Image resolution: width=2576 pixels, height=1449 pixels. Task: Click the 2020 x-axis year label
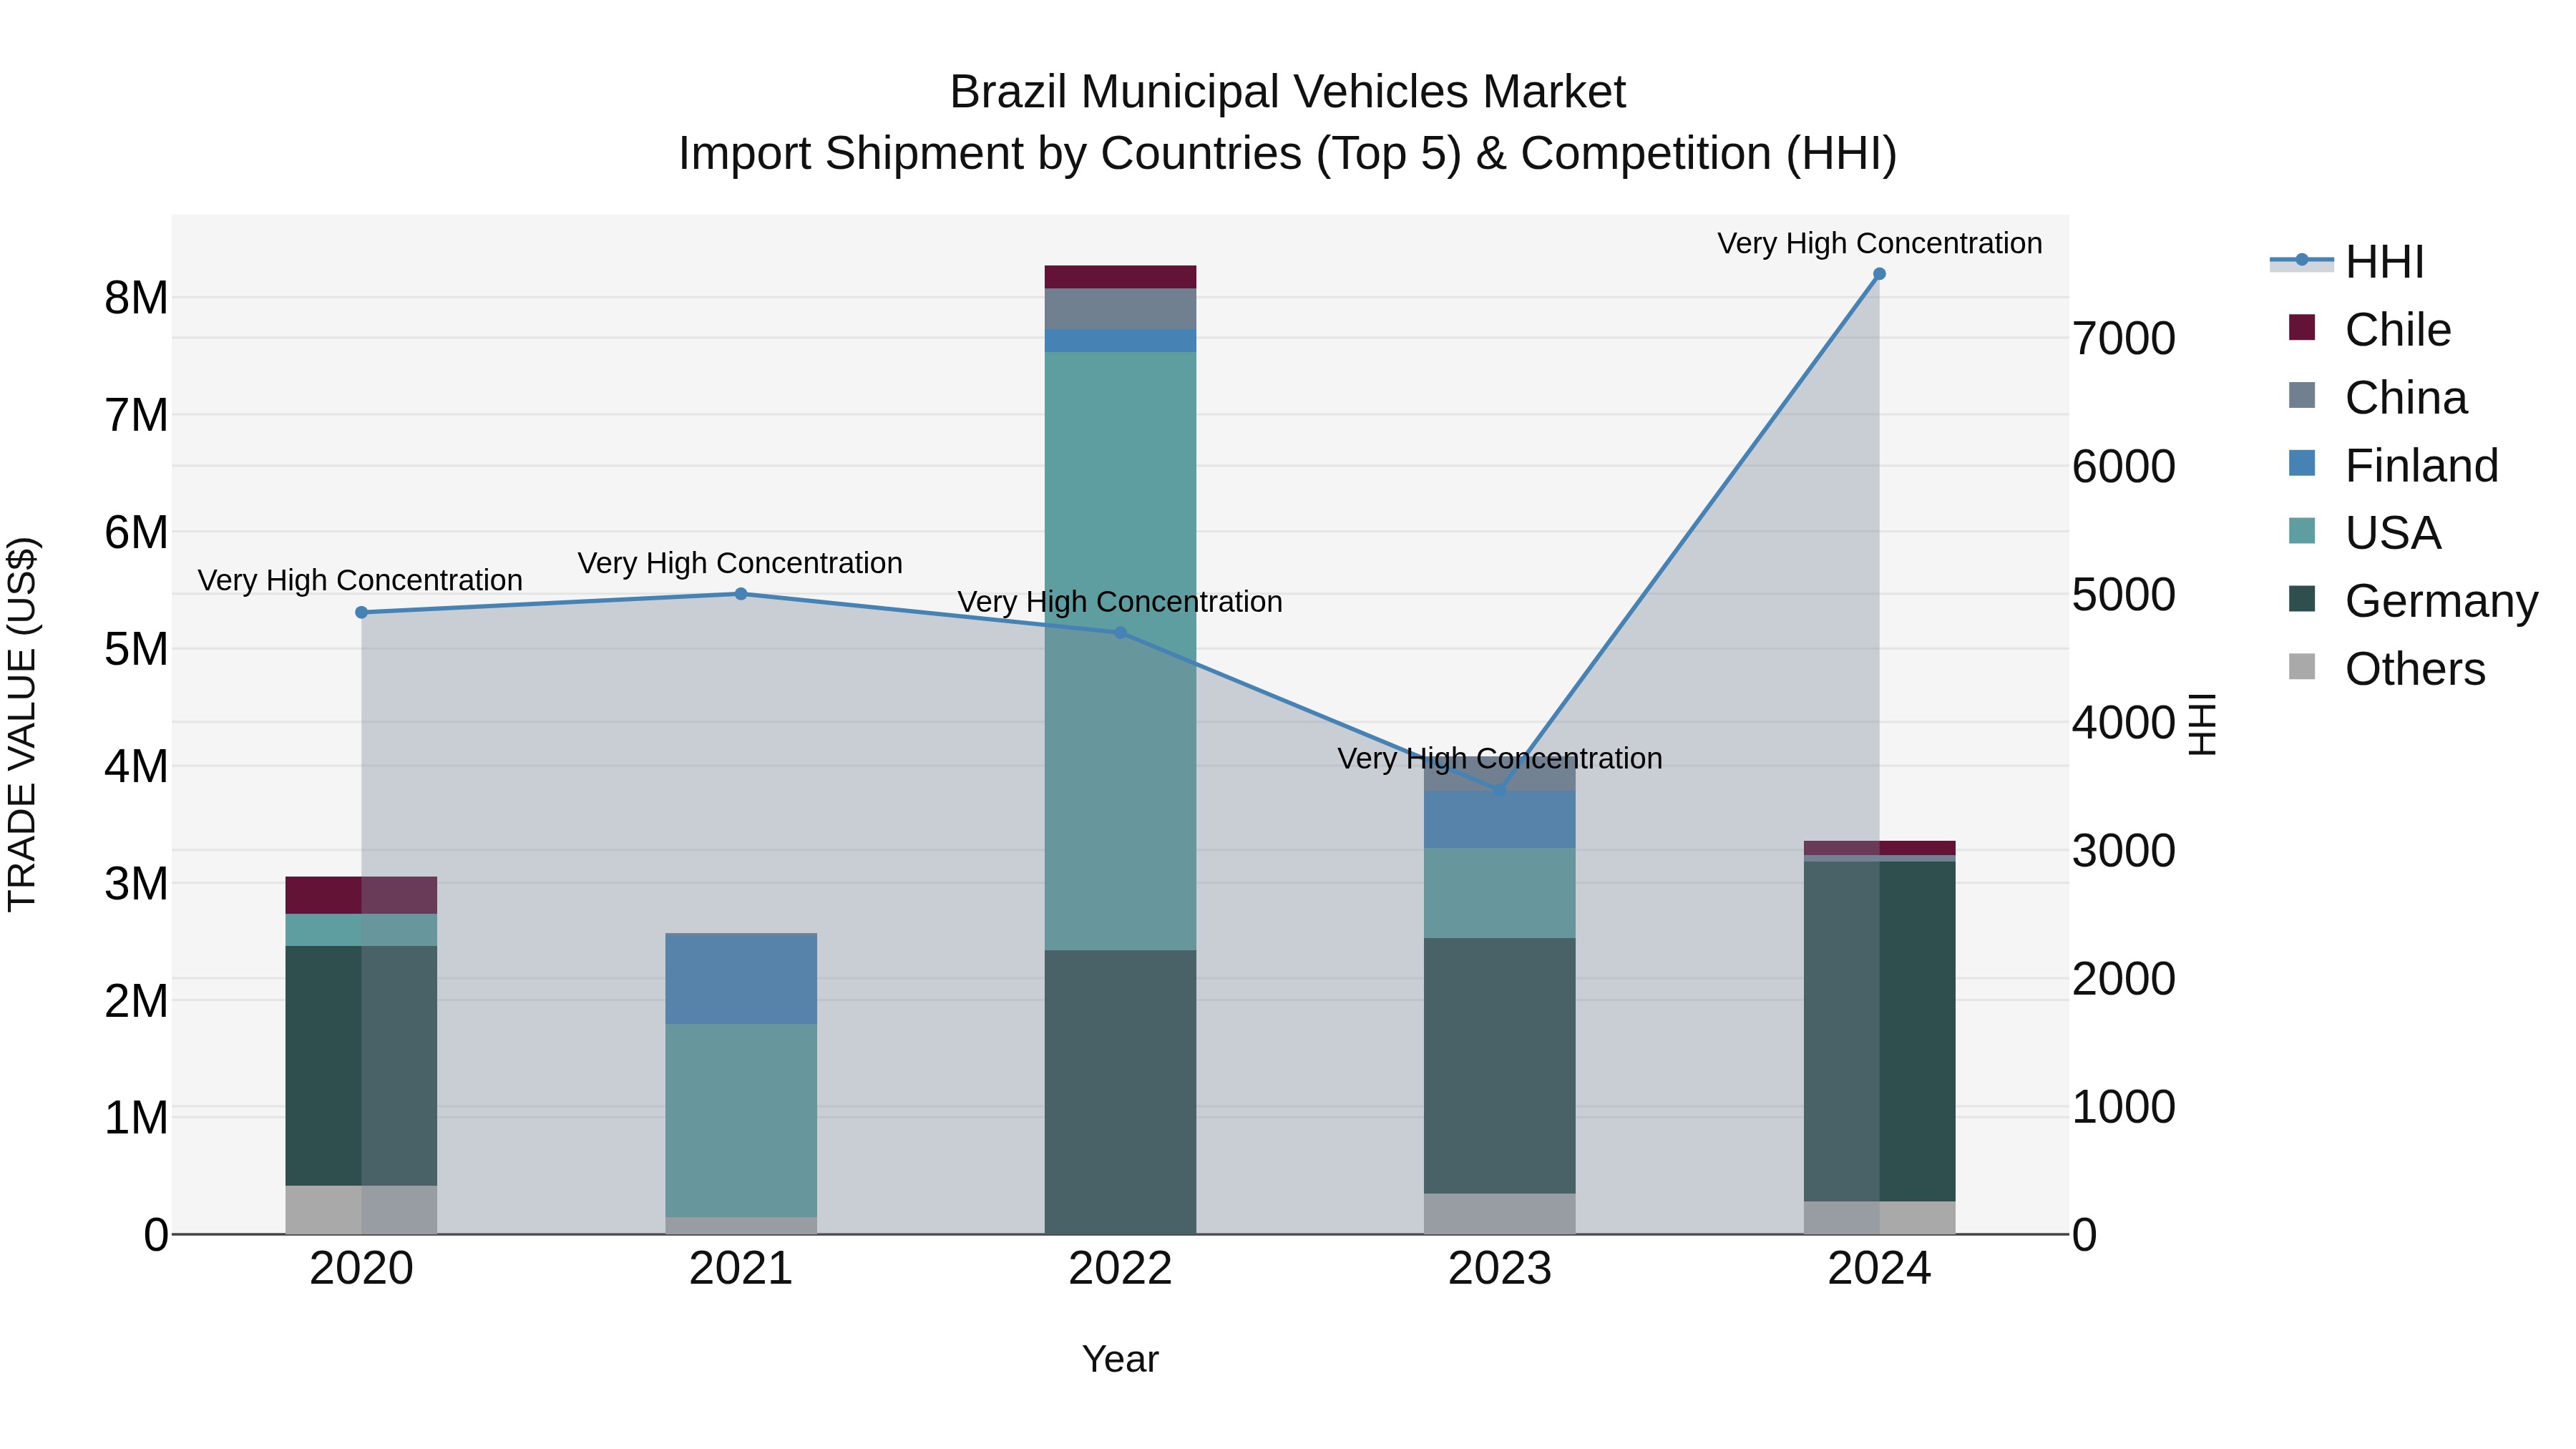click(x=362, y=1269)
